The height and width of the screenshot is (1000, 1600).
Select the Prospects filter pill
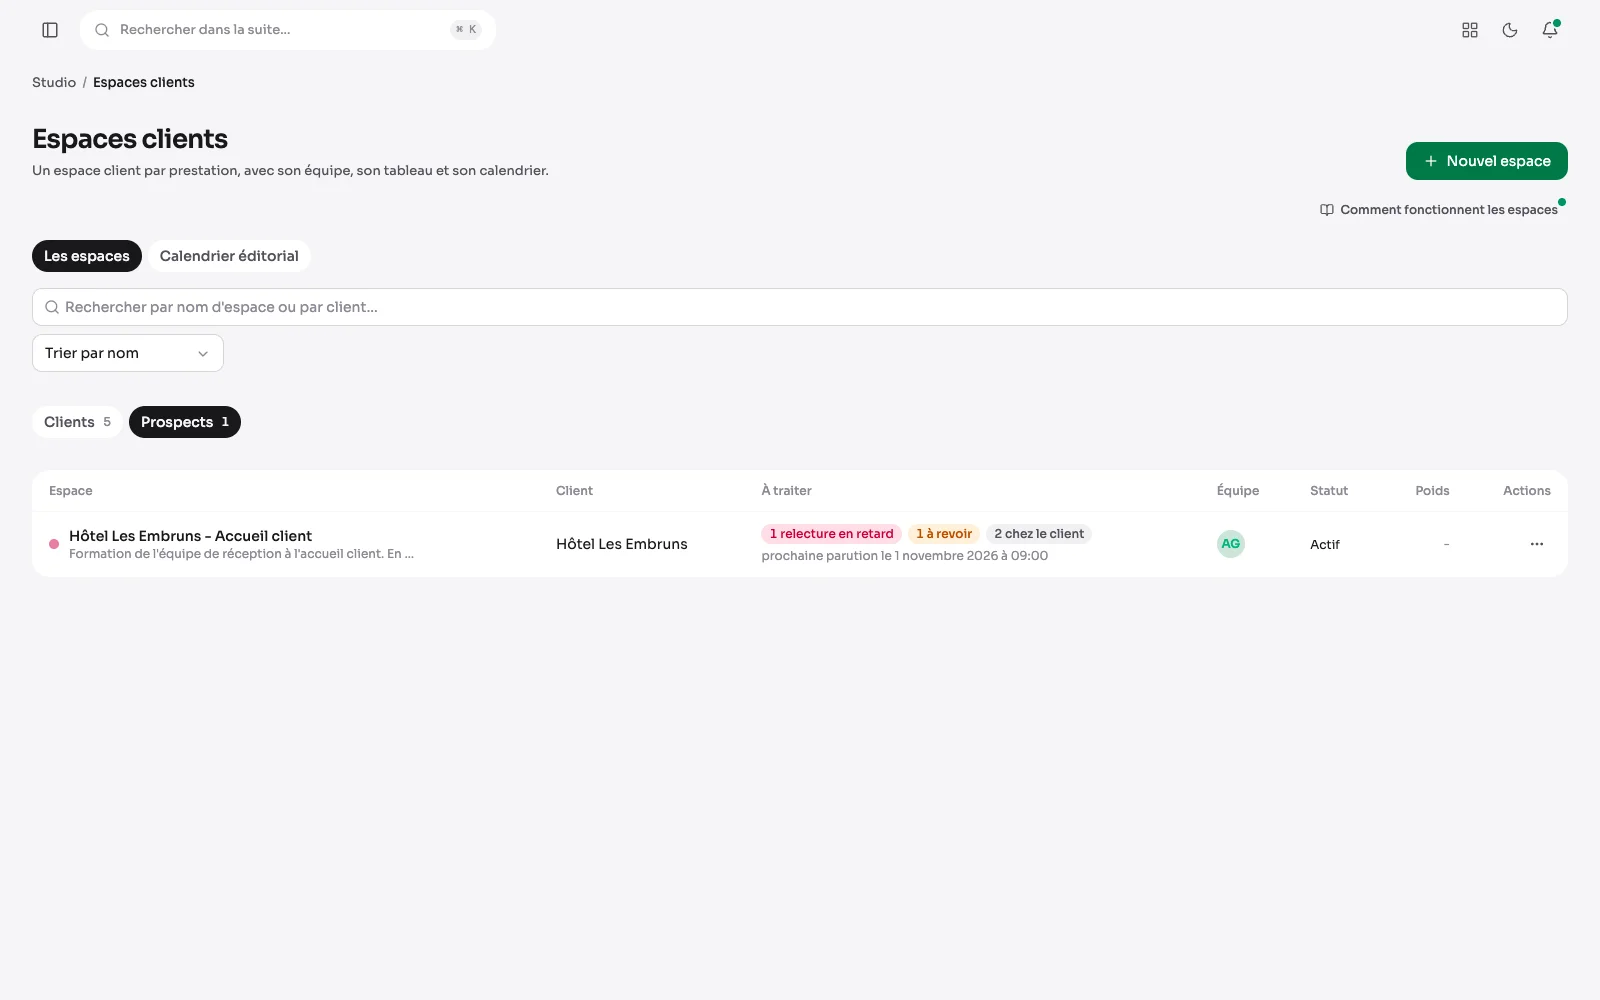pyautogui.click(x=185, y=422)
